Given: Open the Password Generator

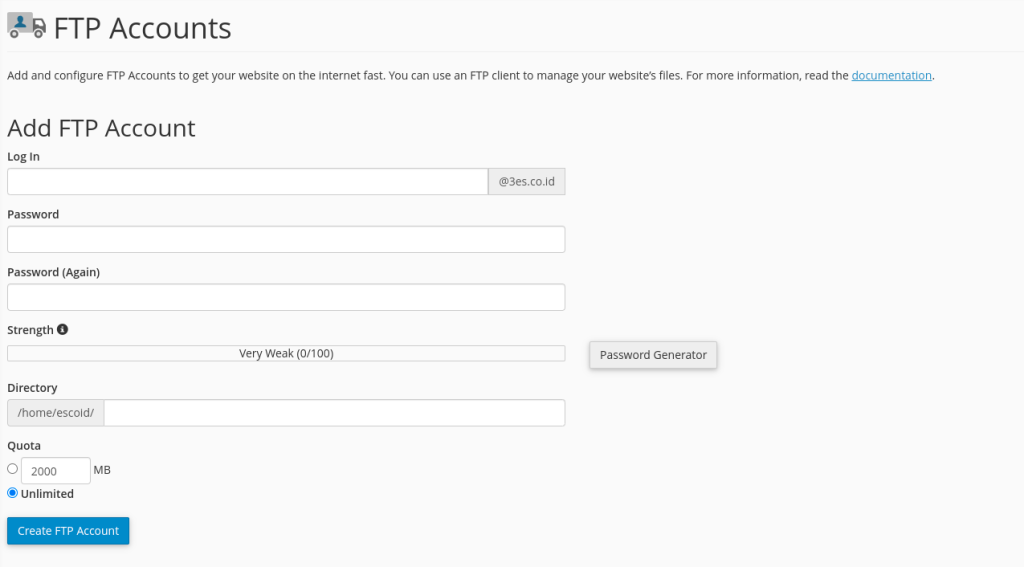Looking at the screenshot, I should click(653, 355).
